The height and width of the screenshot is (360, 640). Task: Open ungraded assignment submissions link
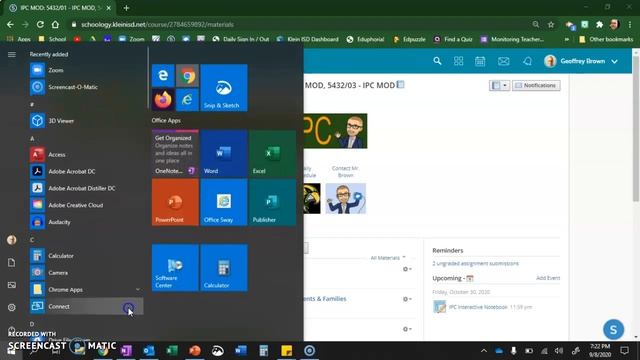pos(476,264)
